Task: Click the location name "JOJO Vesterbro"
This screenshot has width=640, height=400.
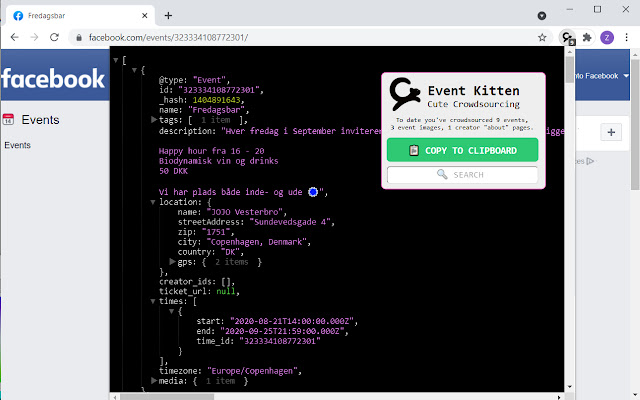Action: [247, 212]
